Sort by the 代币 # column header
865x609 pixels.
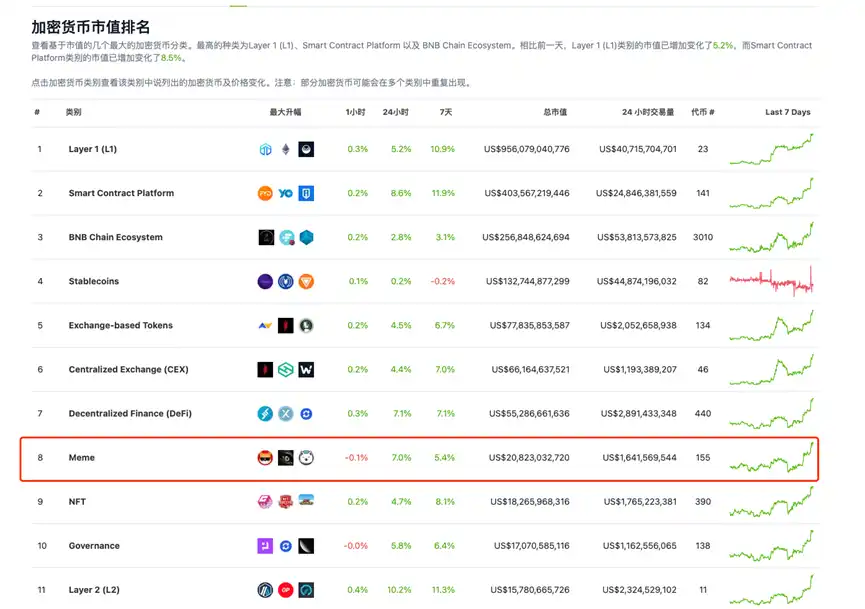pyautogui.click(x=703, y=112)
